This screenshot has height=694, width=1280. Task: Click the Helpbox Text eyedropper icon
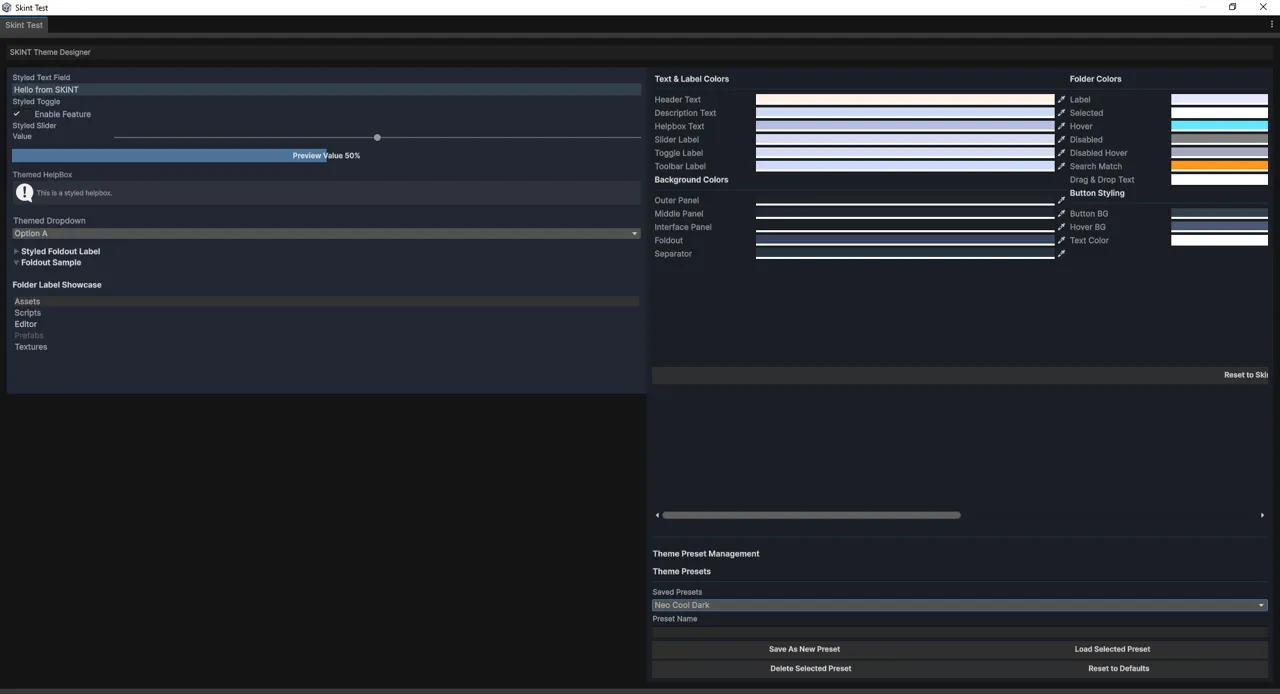coord(1061,126)
